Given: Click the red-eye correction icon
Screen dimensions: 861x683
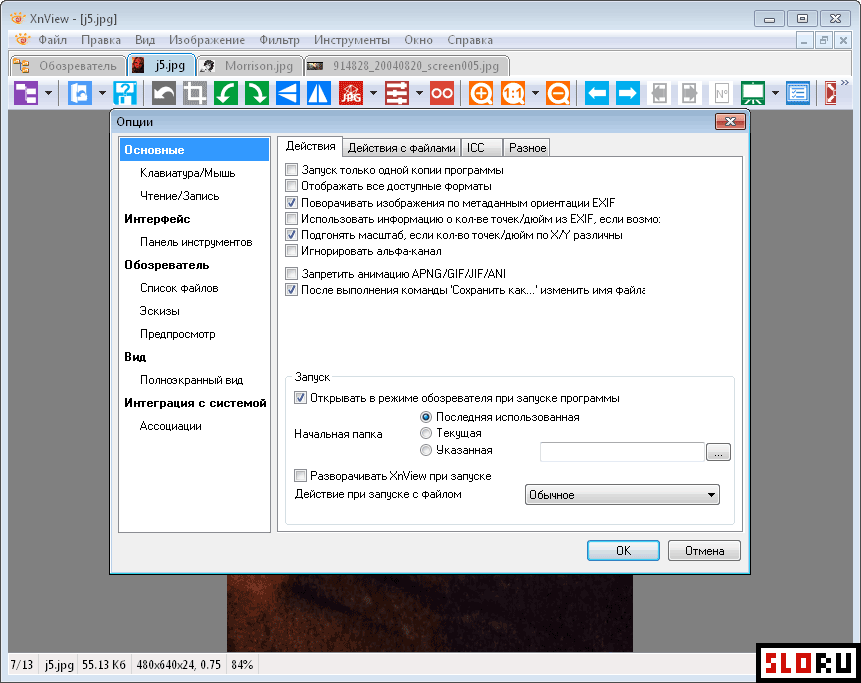Looking at the screenshot, I should click(x=442, y=94).
